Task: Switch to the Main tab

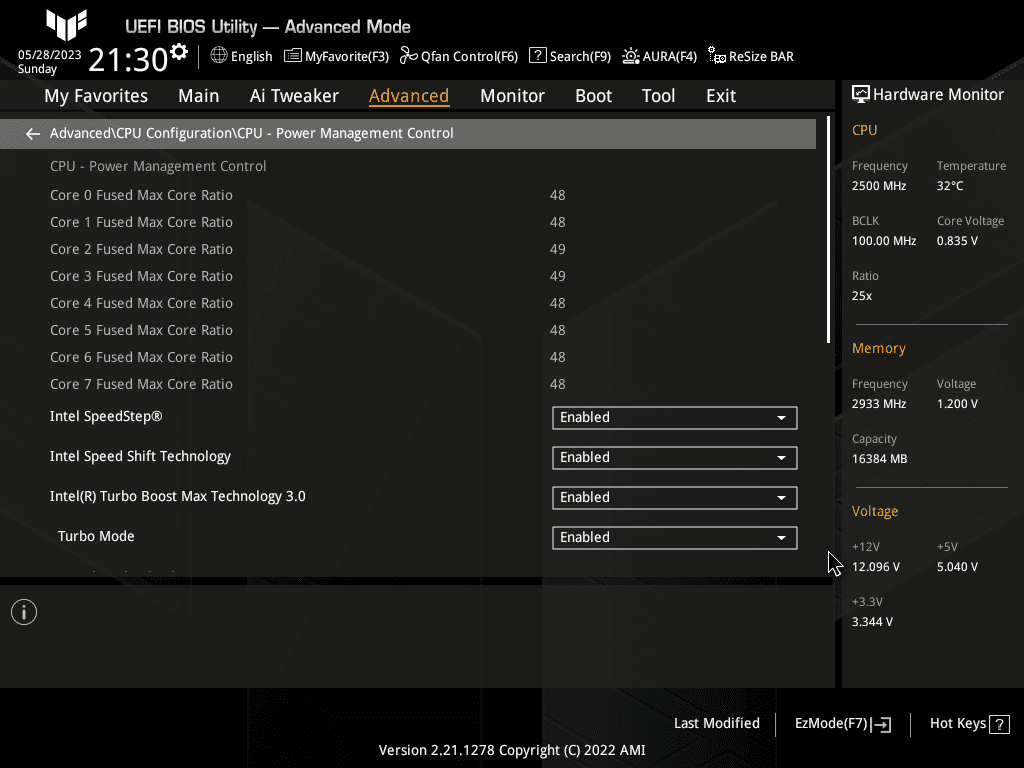Action: tap(199, 96)
